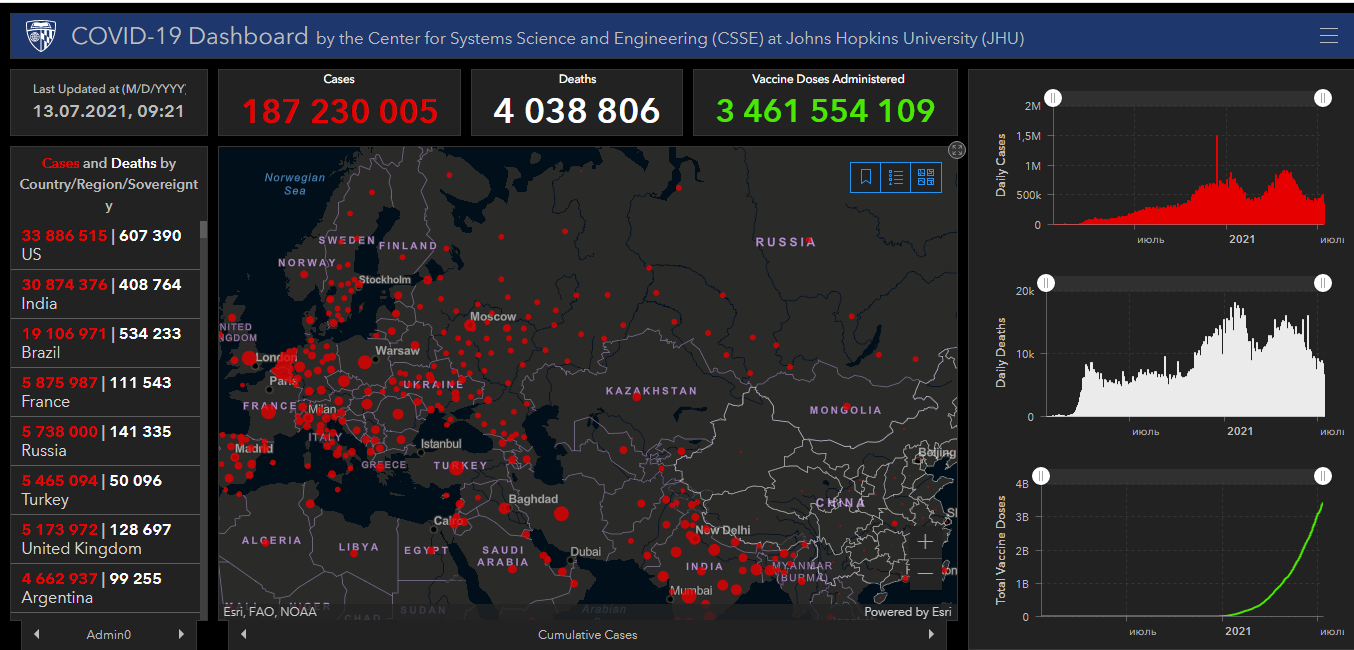Click left handle of Daily Cases range slider
This screenshot has width=1354, height=650.
1054,98
